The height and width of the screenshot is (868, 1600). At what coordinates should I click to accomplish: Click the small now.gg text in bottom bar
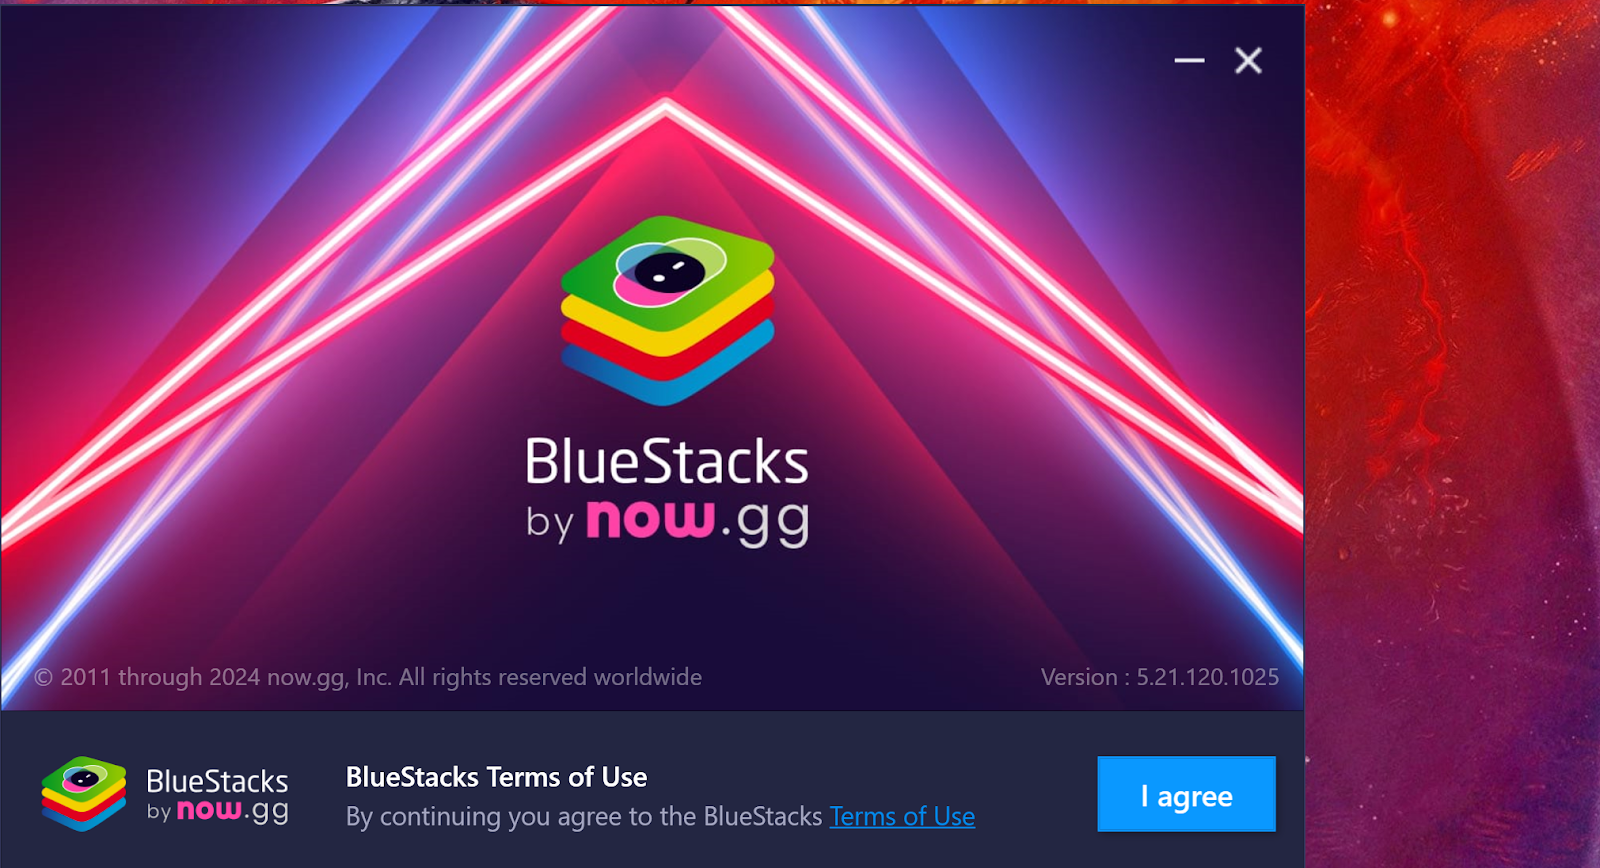pyautogui.click(x=232, y=811)
